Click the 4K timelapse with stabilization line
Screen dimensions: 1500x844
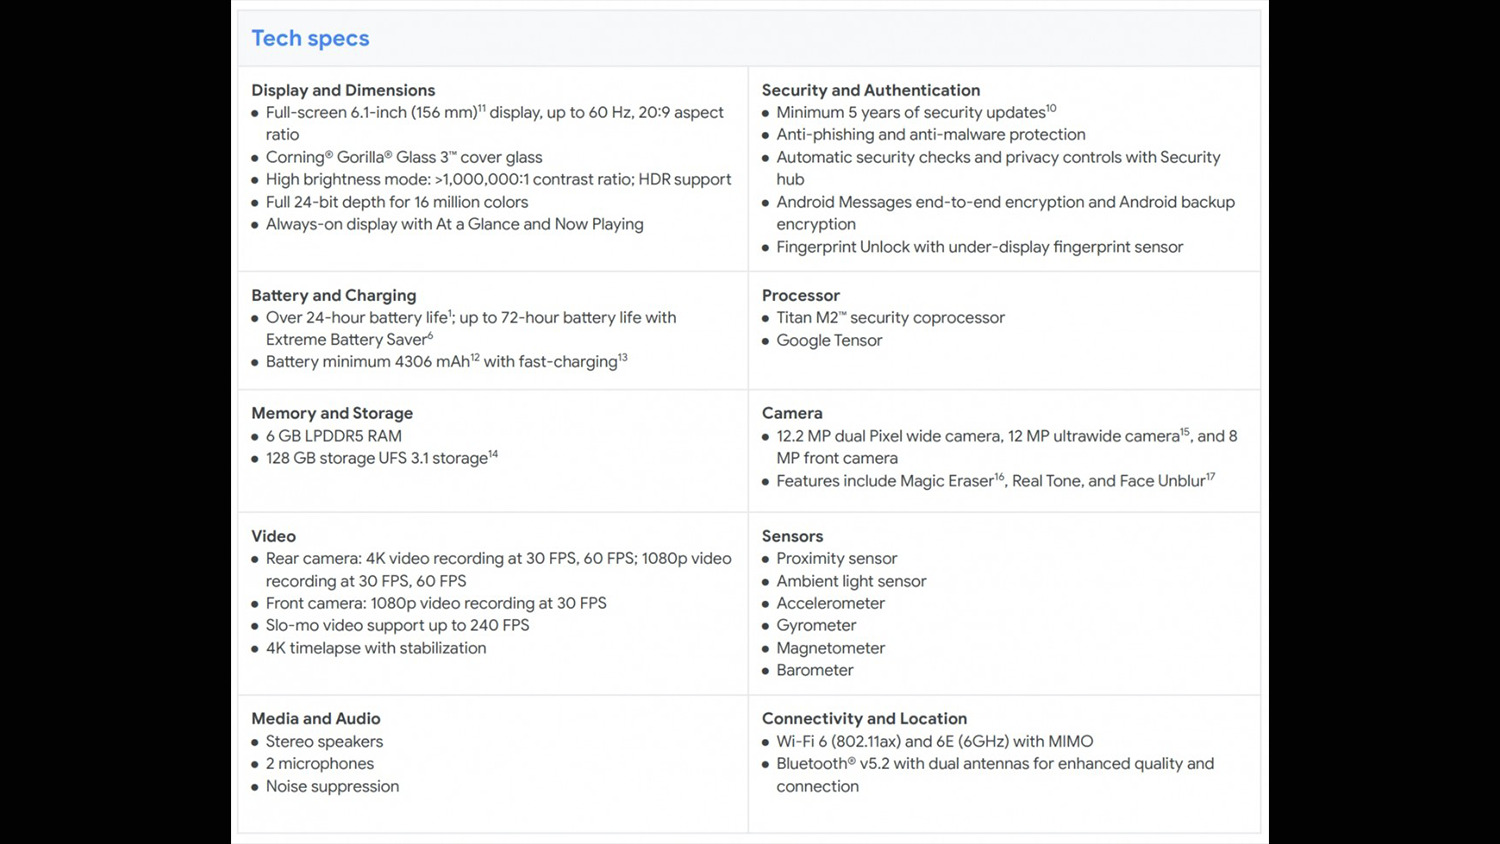376,648
